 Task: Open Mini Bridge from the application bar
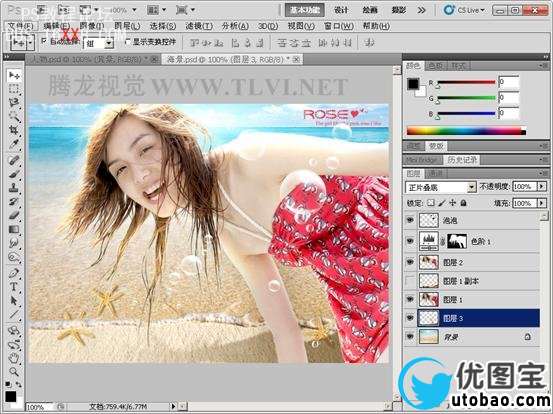pos(63,10)
